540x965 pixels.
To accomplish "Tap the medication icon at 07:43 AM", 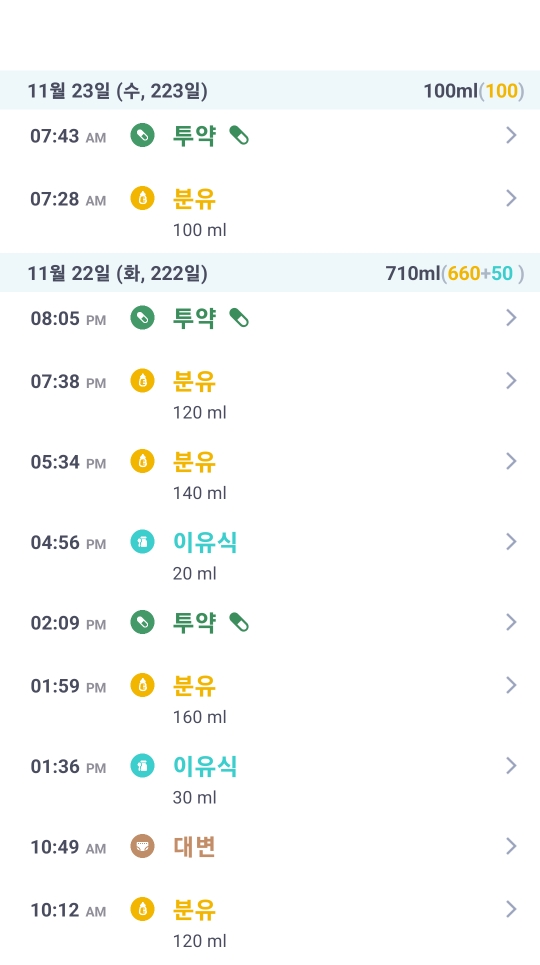I will pyautogui.click(x=142, y=135).
